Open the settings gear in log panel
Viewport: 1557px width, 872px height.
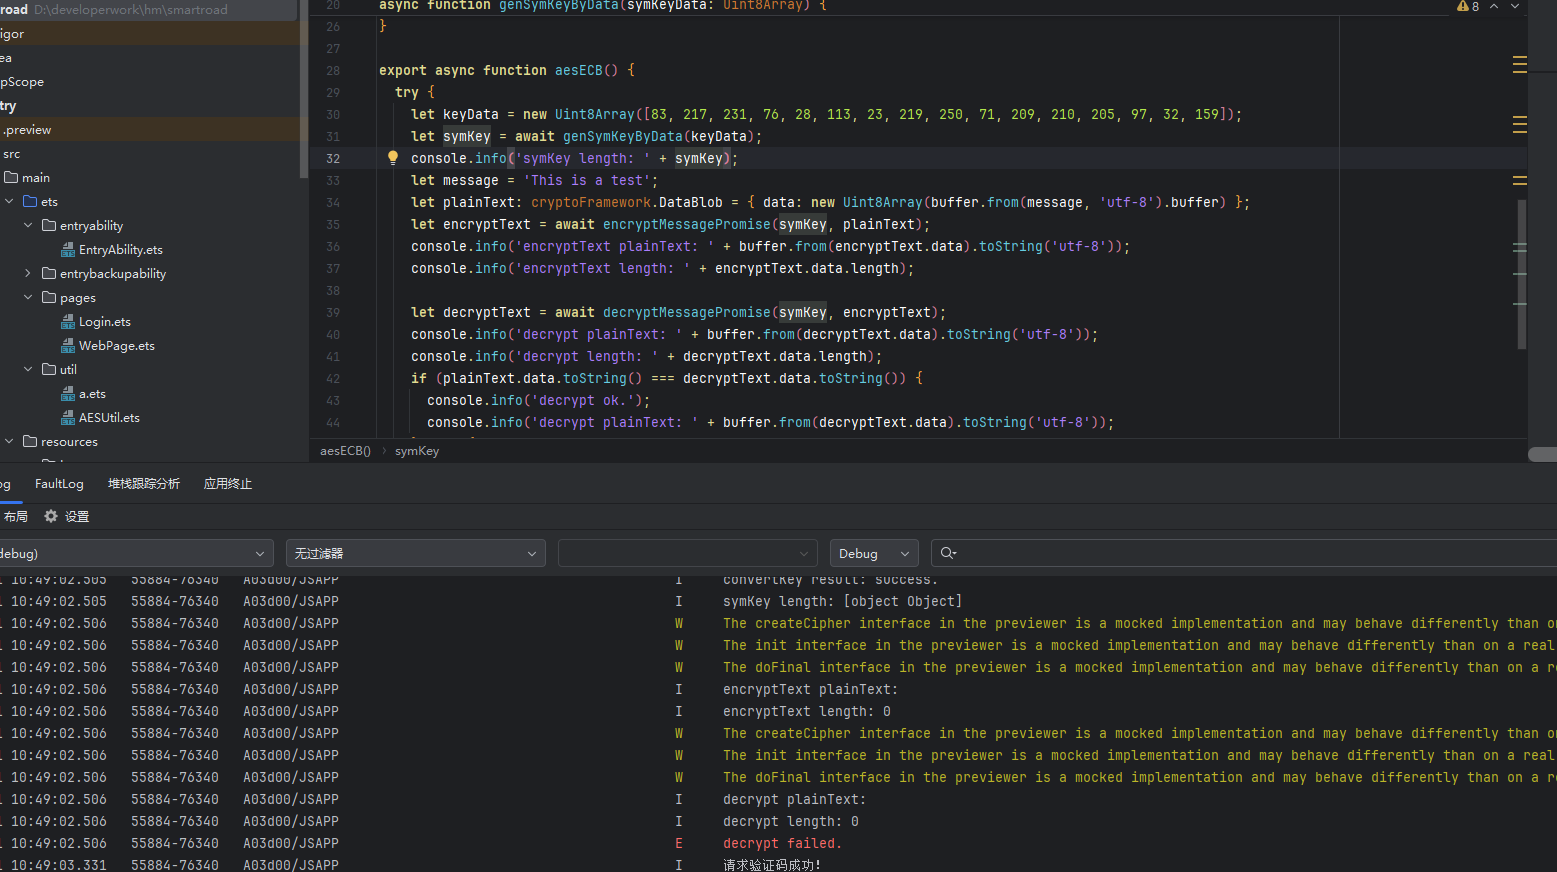tap(51, 516)
